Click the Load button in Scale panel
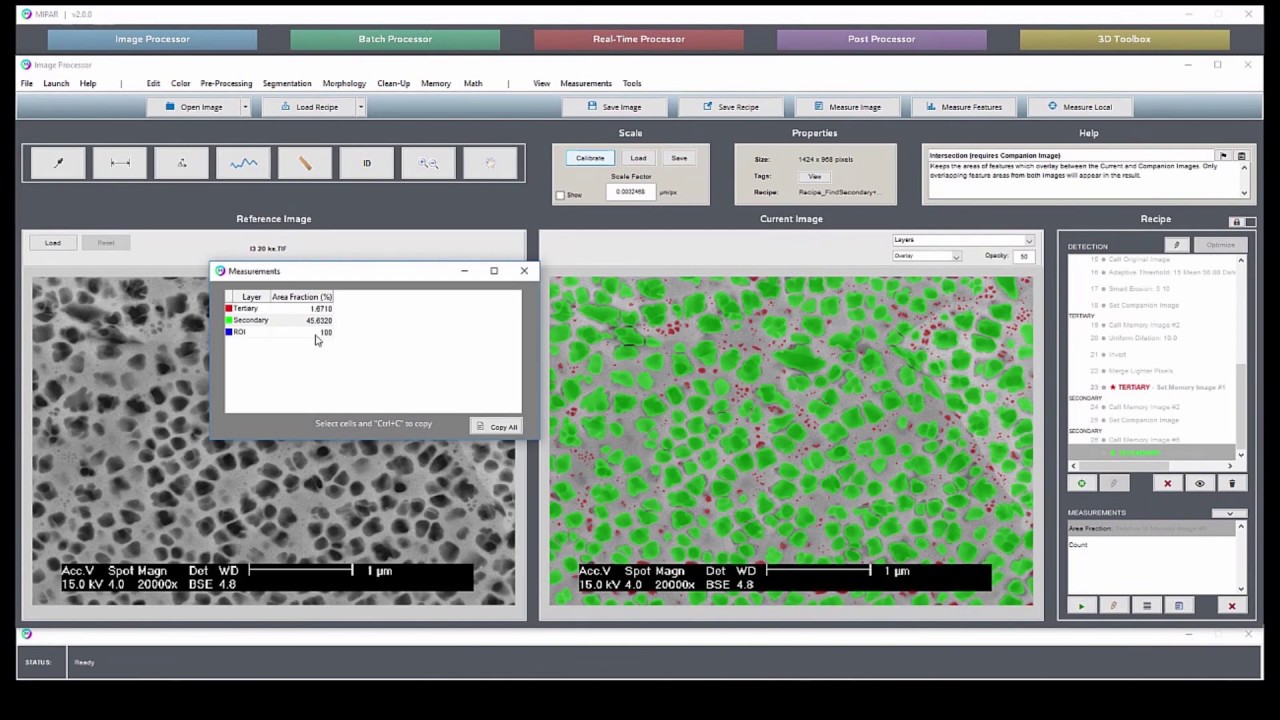The image size is (1280, 720). point(638,158)
